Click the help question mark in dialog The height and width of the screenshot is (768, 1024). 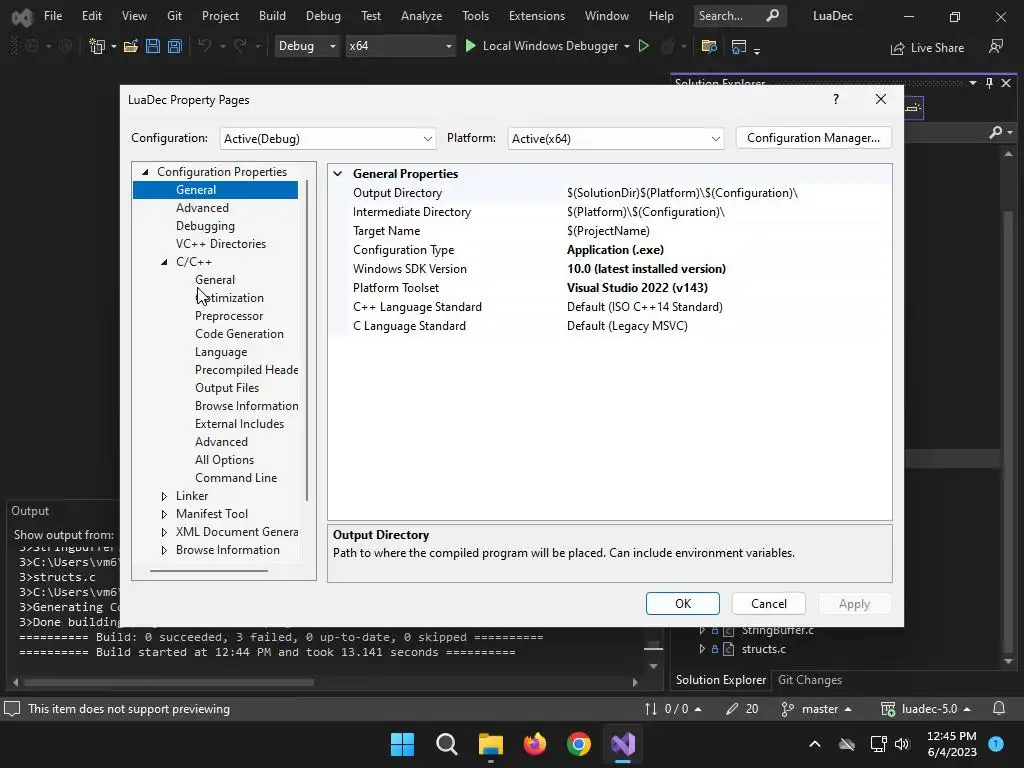tap(836, 99)
